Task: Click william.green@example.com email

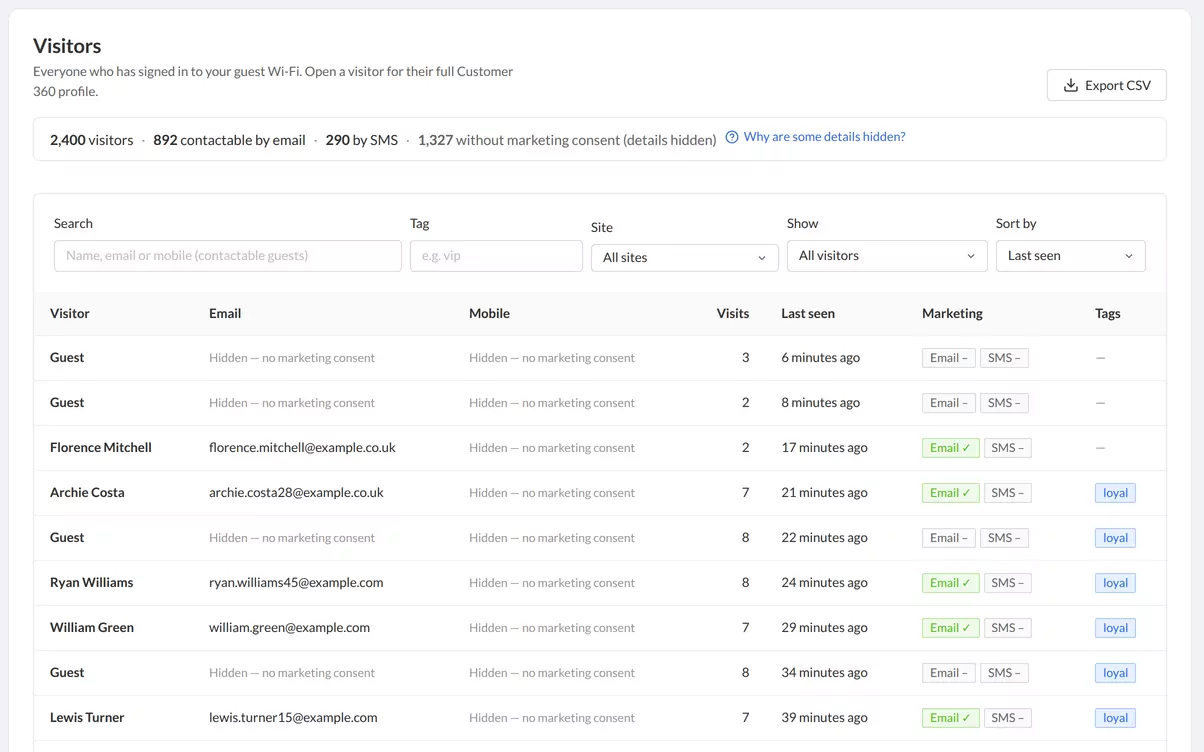Action: 289,627
